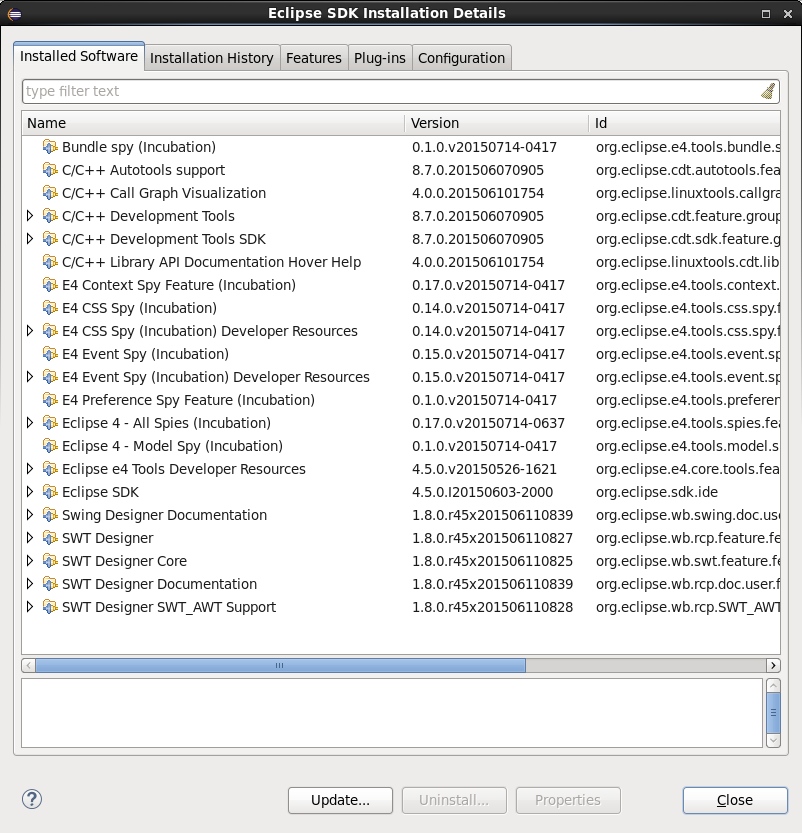Focus the type filter text field
Image resolution: width=802 pixels, height=833 pixels.
point(390,91)
